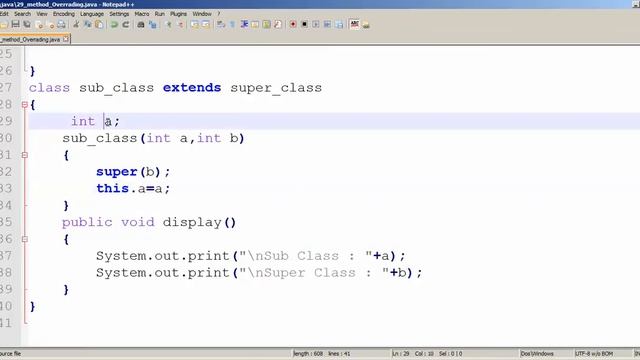Open the Search menu
Screen dimensions: 640x360
(x=22, y=14)
